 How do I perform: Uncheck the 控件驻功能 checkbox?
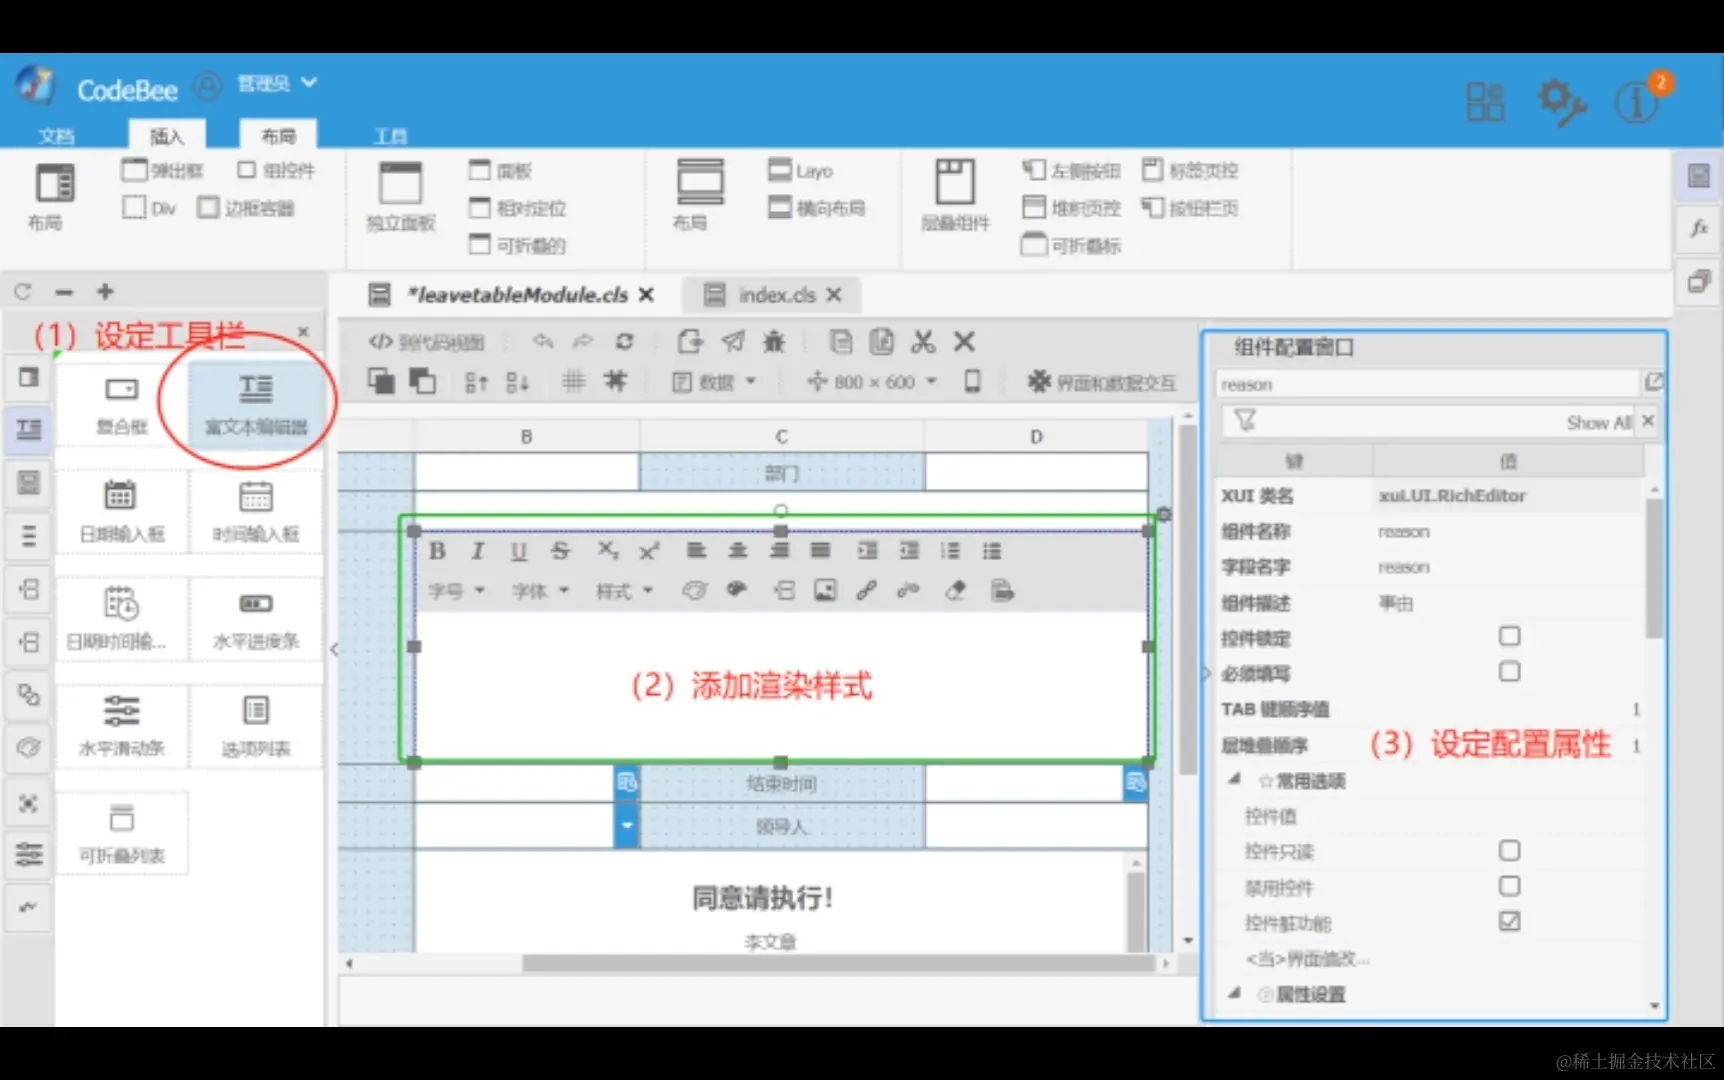pos(1509,921)
